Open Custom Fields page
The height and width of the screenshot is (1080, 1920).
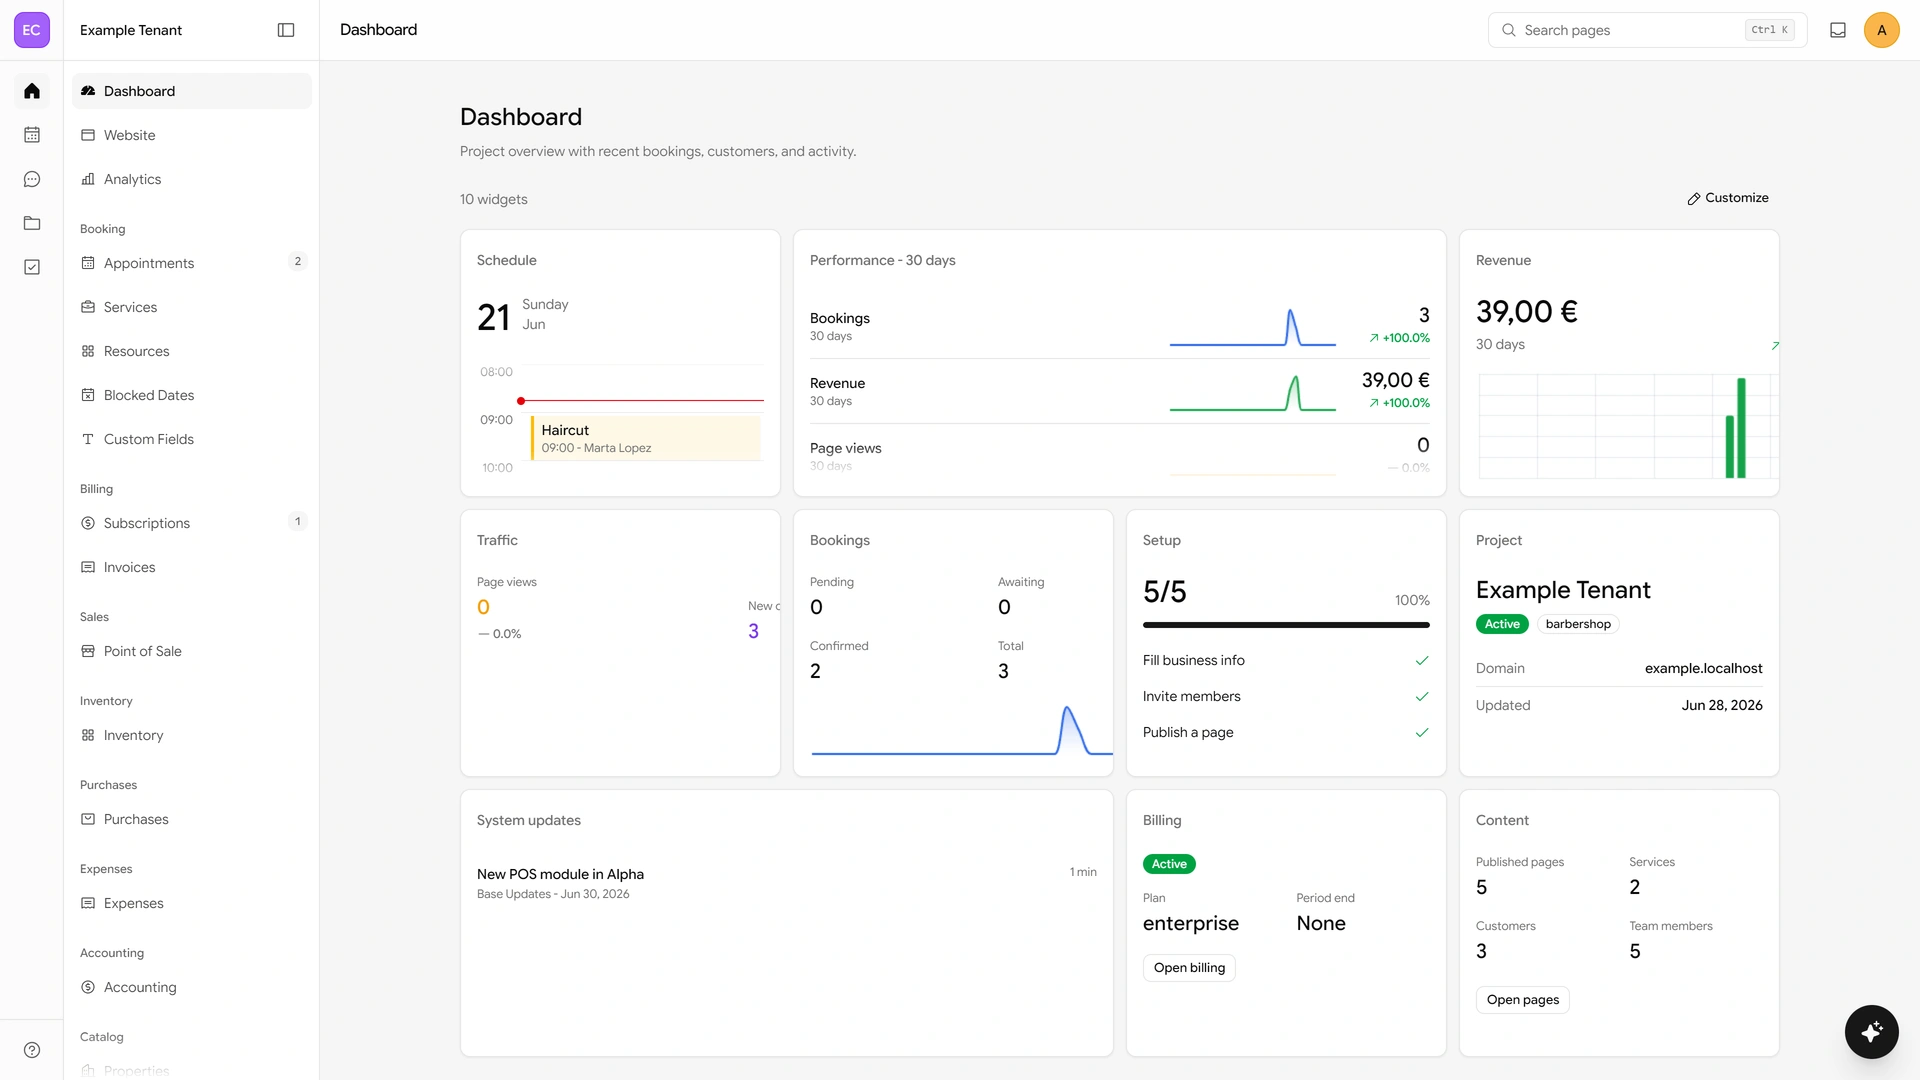pos(192,439)
